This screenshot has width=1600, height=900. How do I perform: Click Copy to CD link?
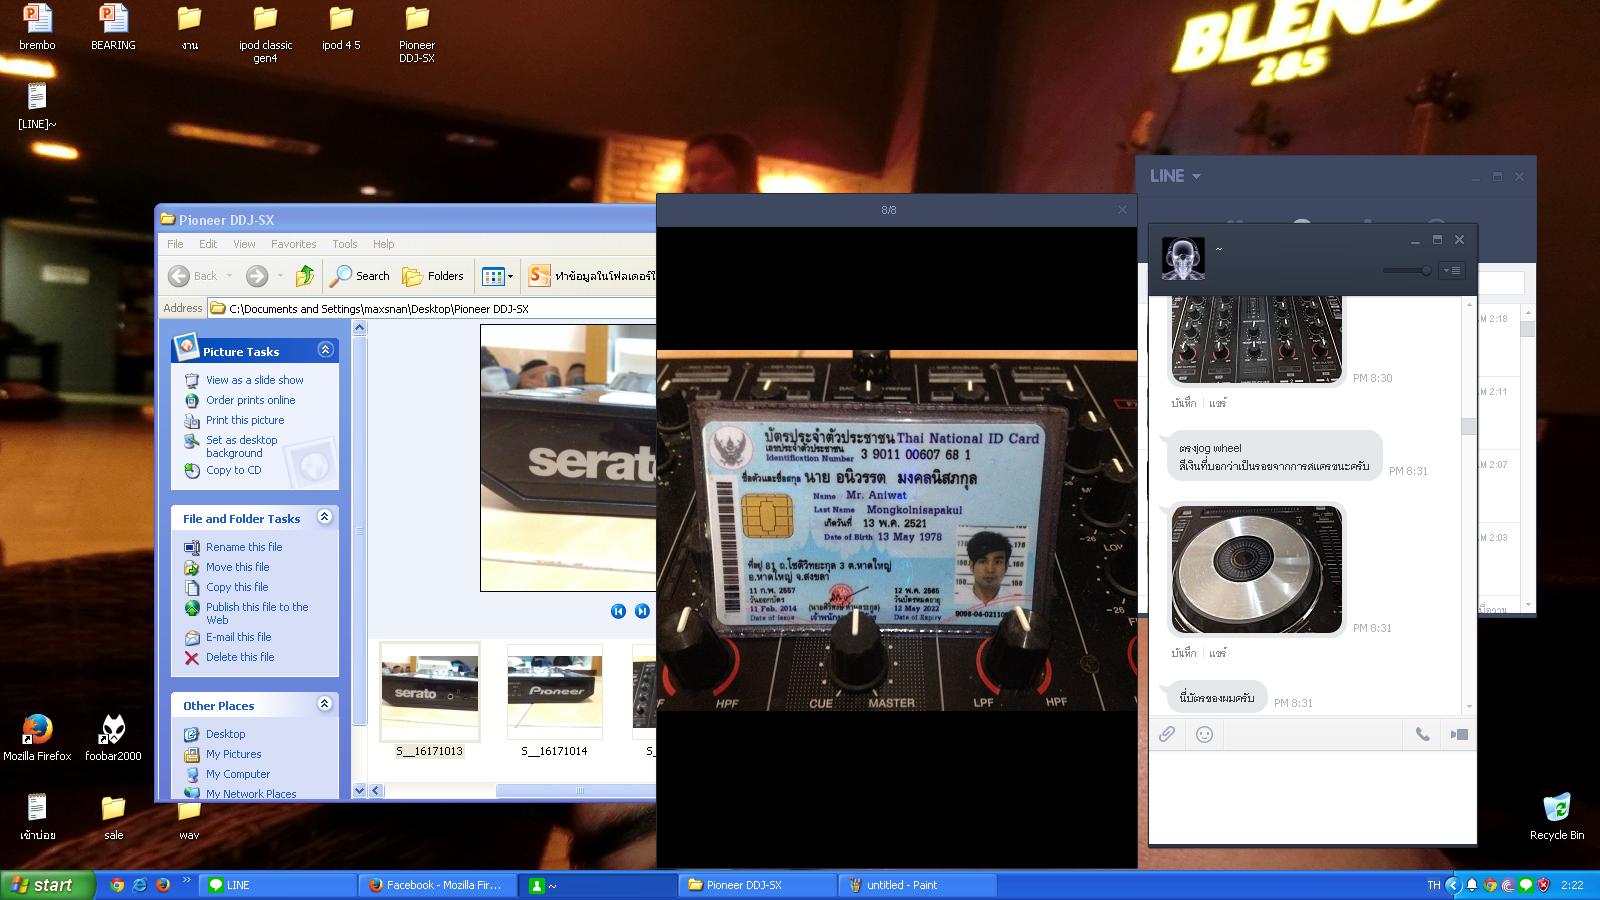tap(233, 470)
